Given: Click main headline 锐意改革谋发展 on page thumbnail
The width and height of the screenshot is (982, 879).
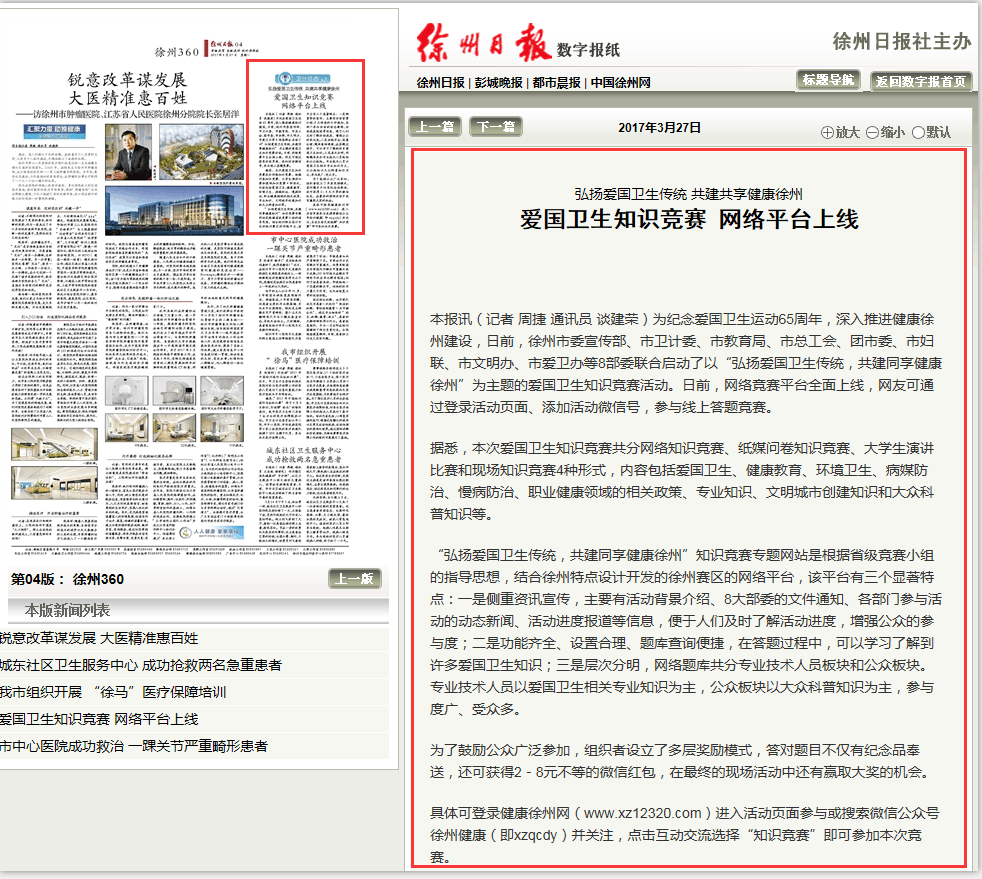Looking at the screenshot, I should pyautogui.click(x=127, y=80).
